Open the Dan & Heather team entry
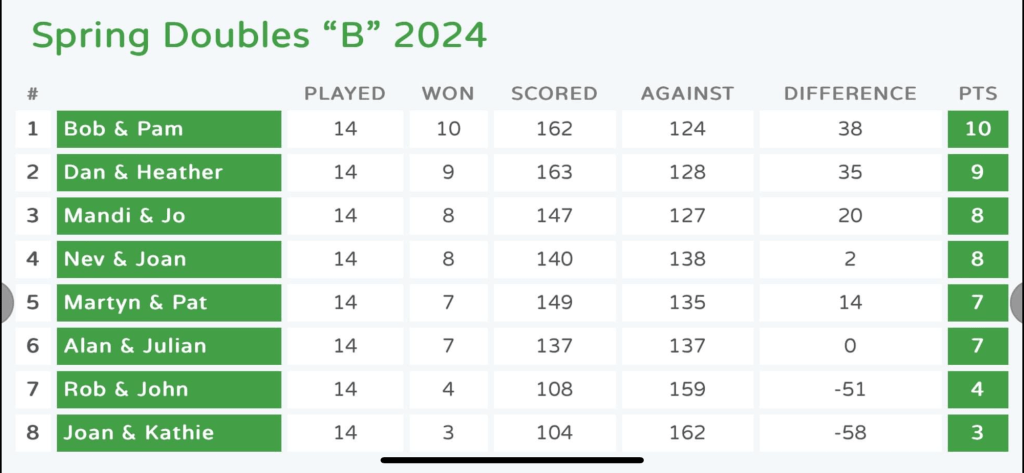This screenshot has height=473, width=1024. tap(142, 172)
